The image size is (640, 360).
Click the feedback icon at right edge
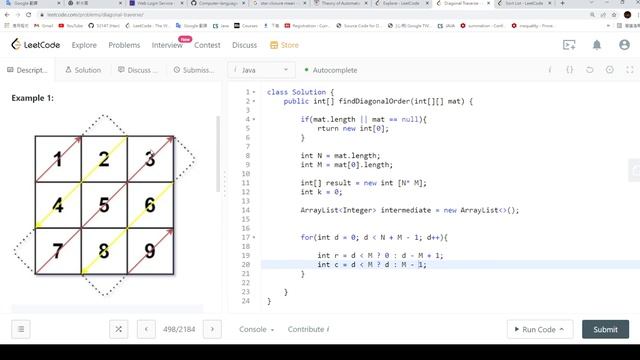pos(635,170)
